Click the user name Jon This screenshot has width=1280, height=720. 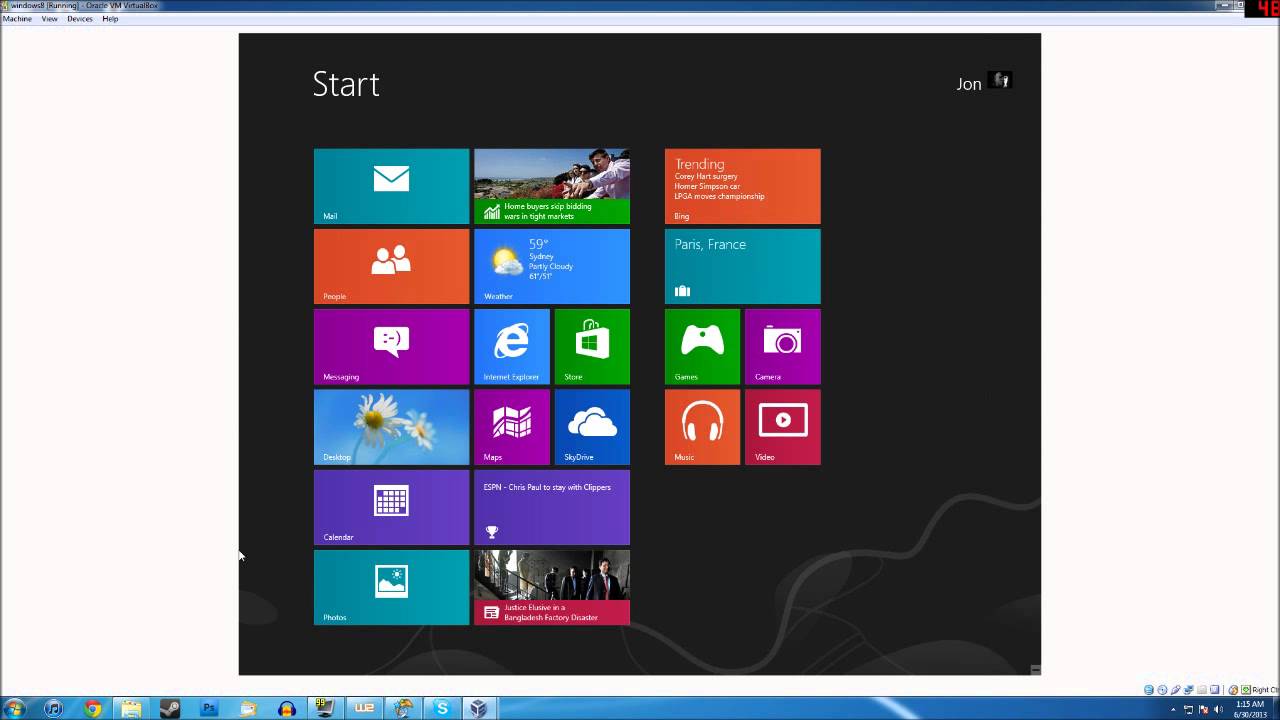(969, 84)
